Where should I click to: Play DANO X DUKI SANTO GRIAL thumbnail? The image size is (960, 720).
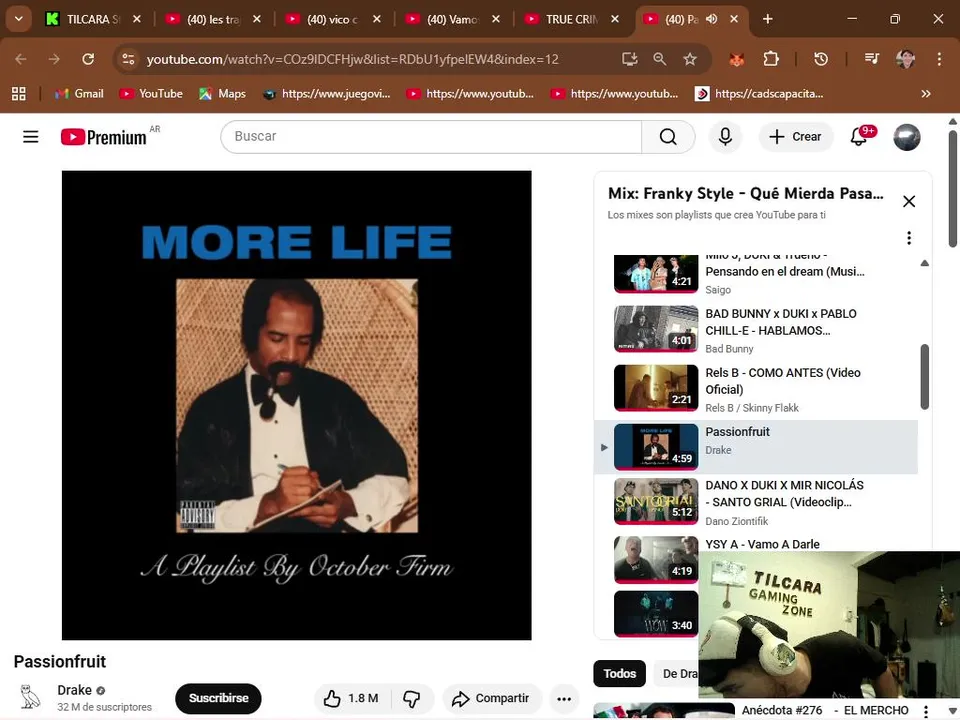click(x=656, y=501)
